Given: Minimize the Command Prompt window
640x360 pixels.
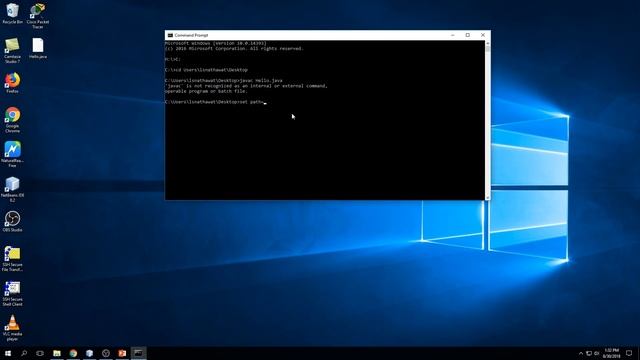Looking at the screenshot, I should pos(453,35).
